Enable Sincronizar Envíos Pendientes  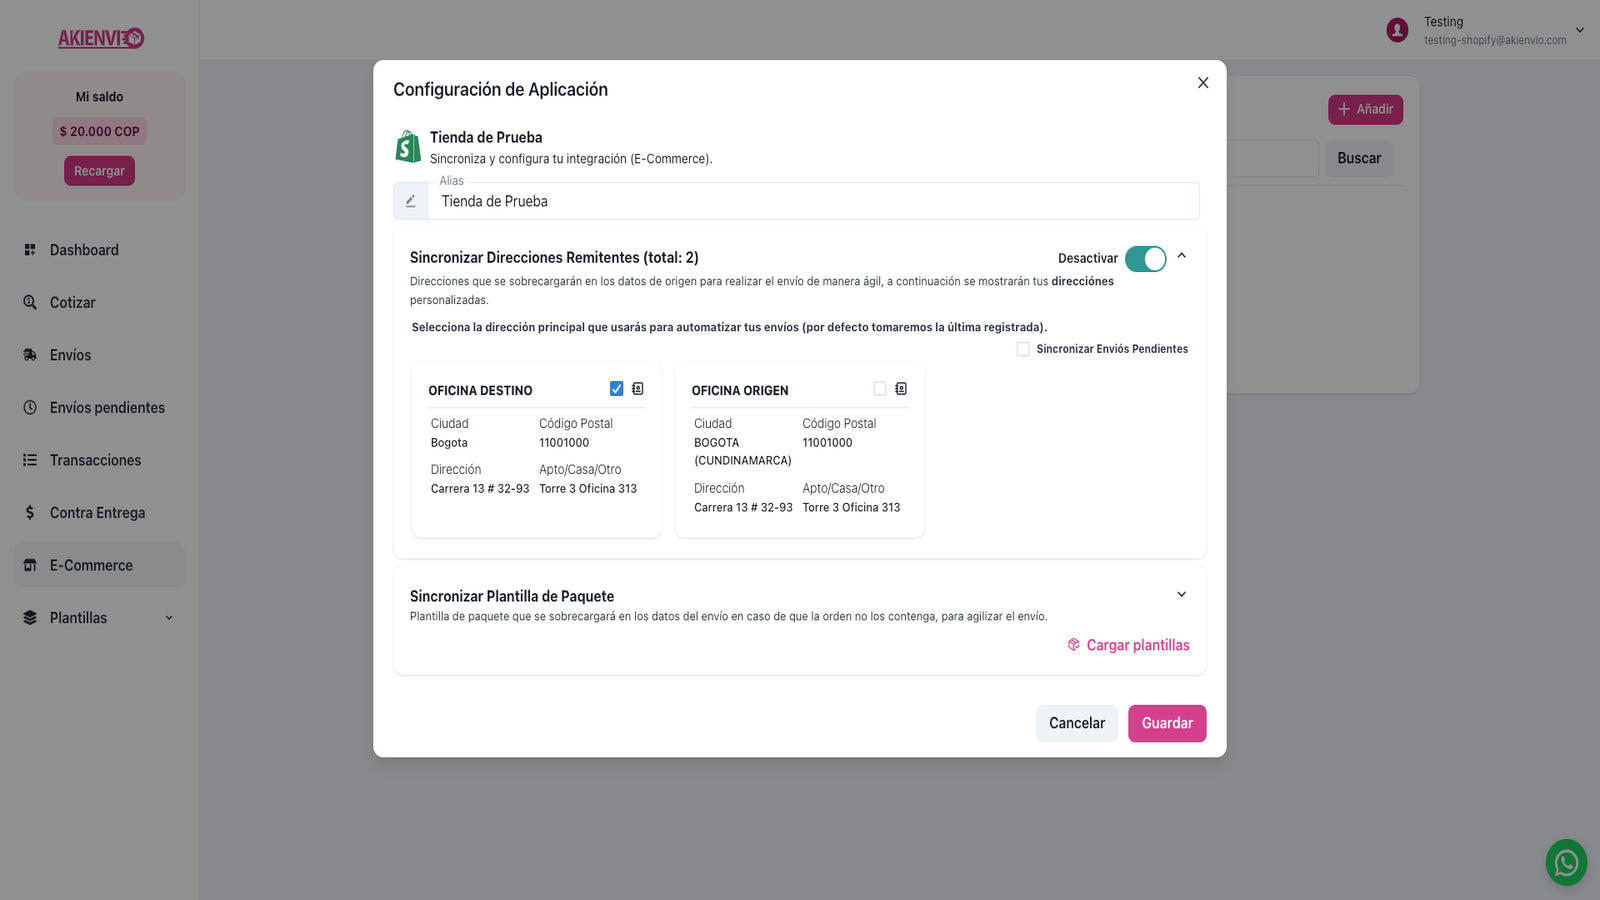pos(1023,348)
